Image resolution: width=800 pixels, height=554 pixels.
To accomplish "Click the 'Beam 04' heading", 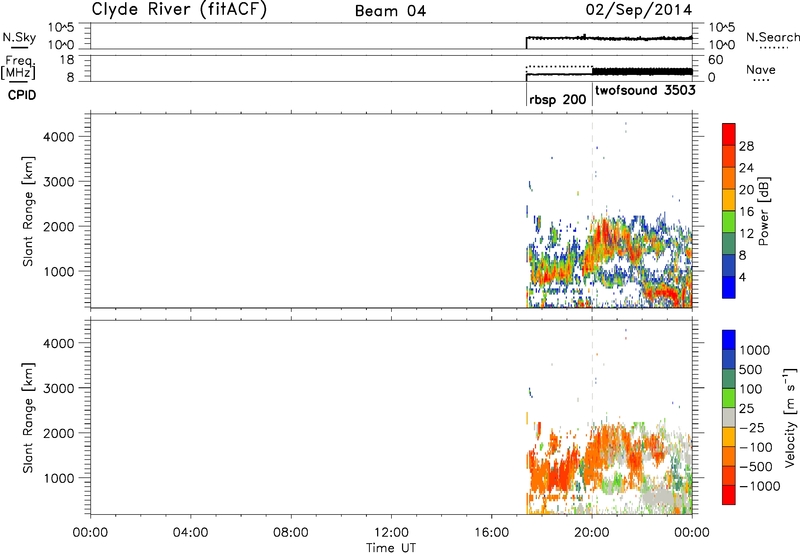I will 390,11.
